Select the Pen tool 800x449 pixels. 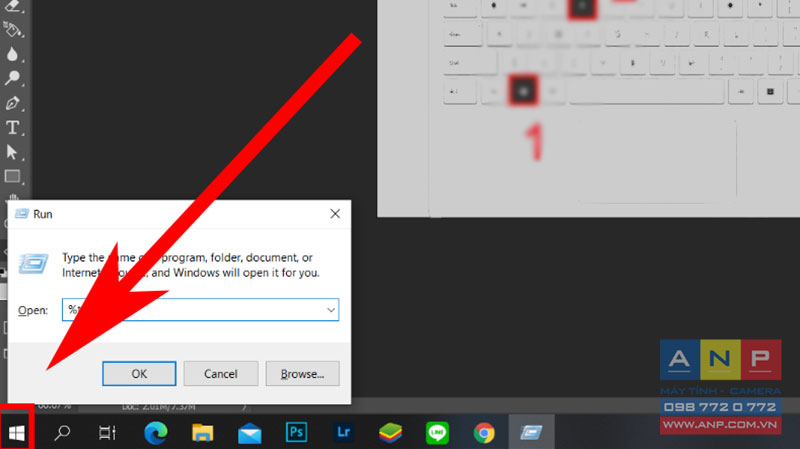(x=12, y=103)
